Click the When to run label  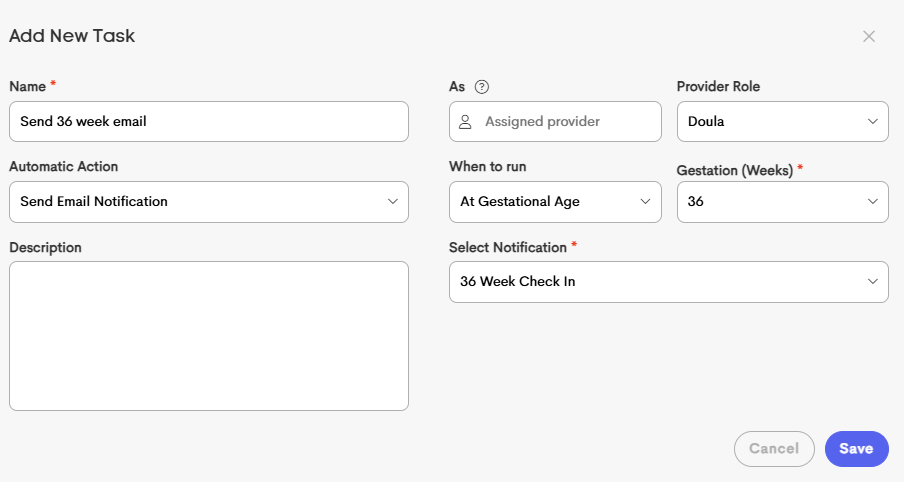pyautogui.click(x=488, y=167)
